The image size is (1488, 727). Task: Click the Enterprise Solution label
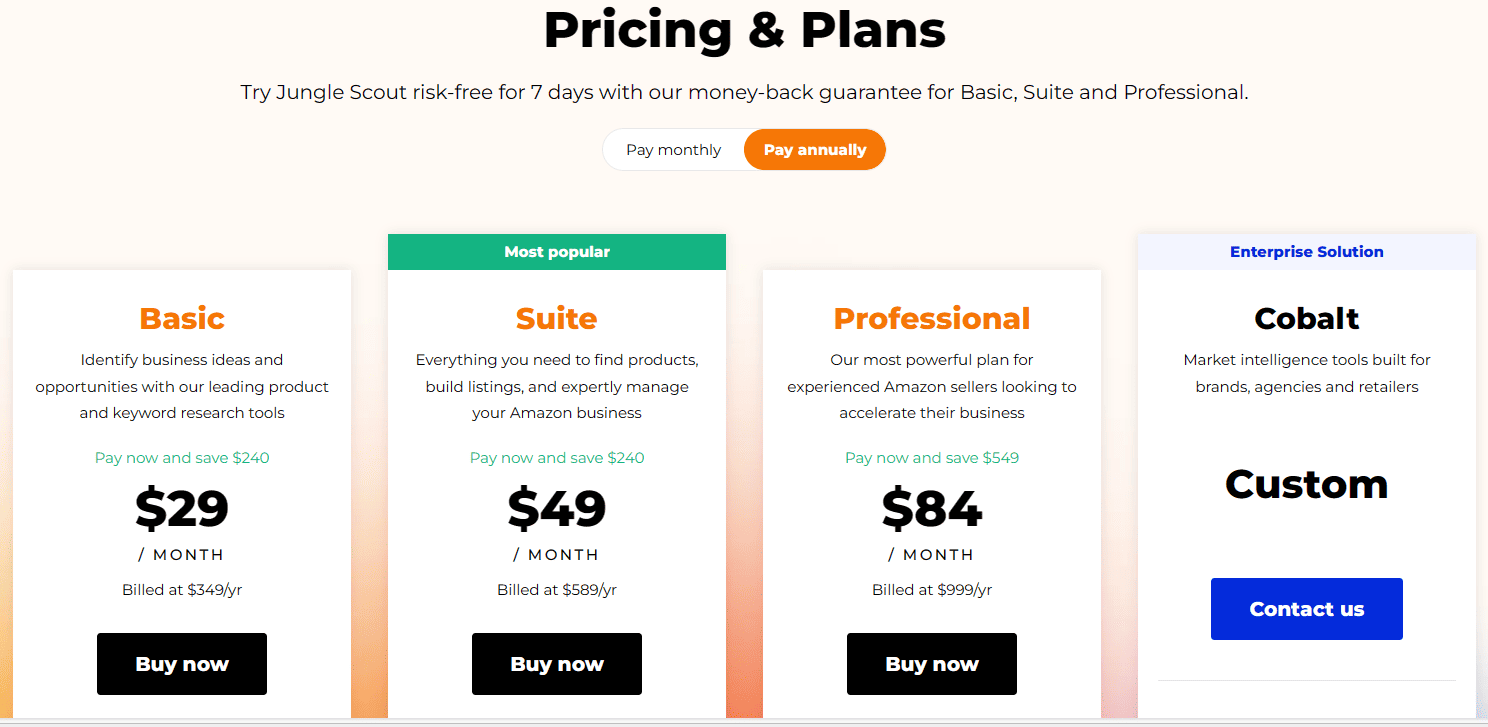coord(1306,252)
